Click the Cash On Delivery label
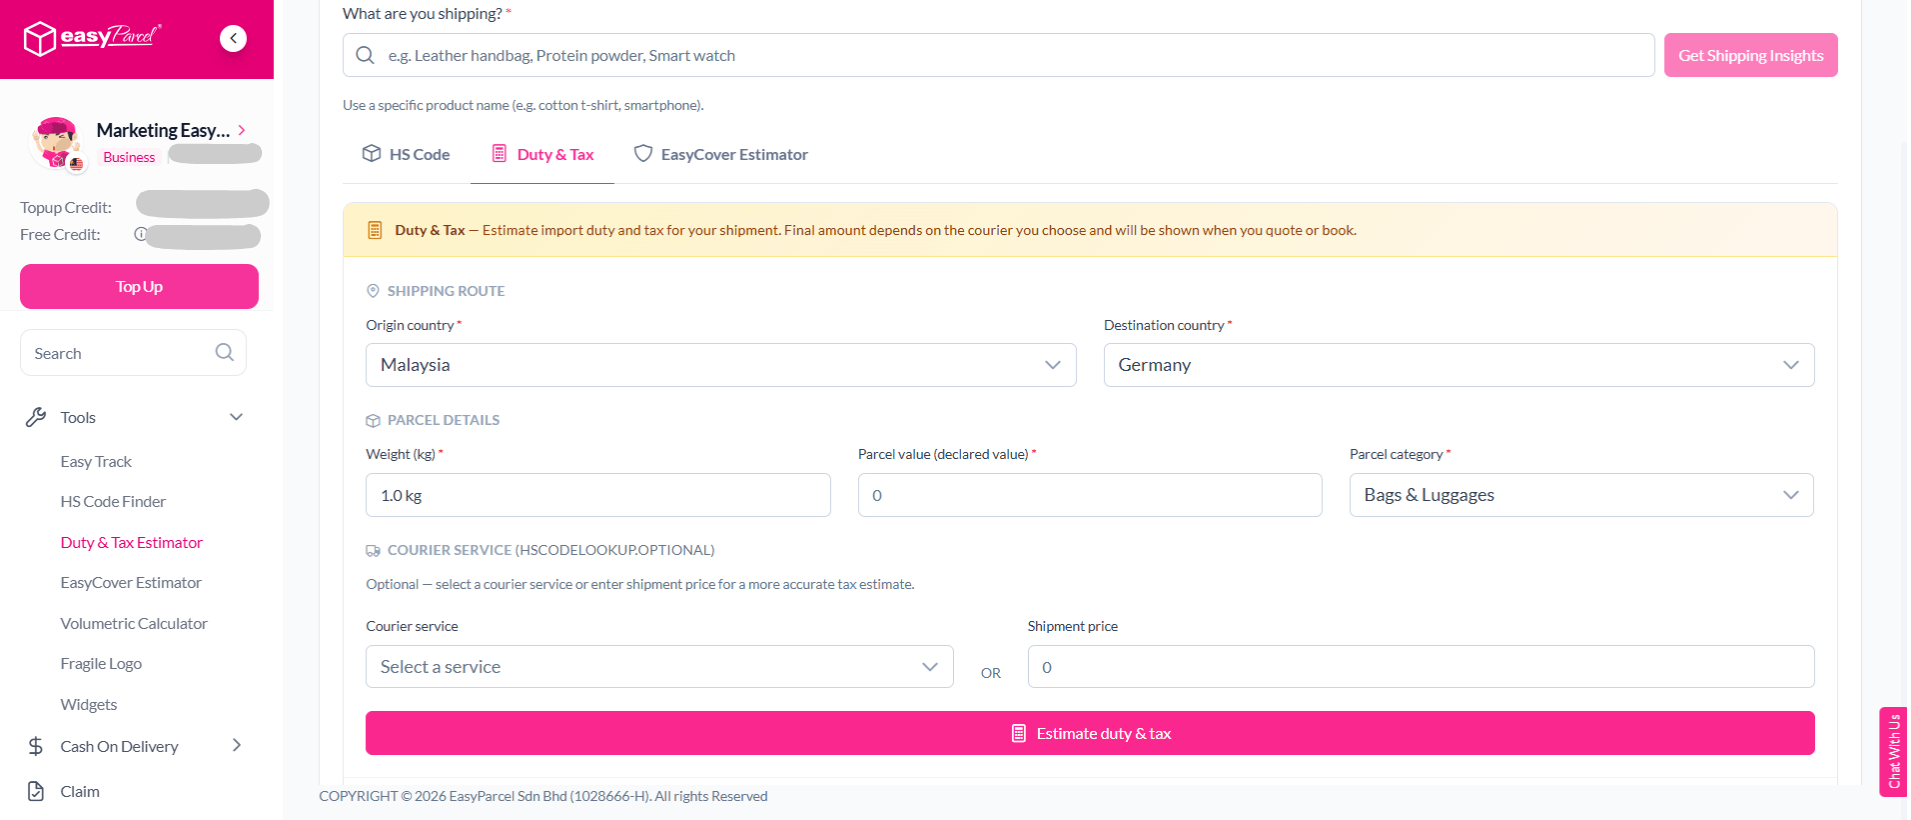The height and width of the screenshot is (820, 1911). [x=119, y=746]
